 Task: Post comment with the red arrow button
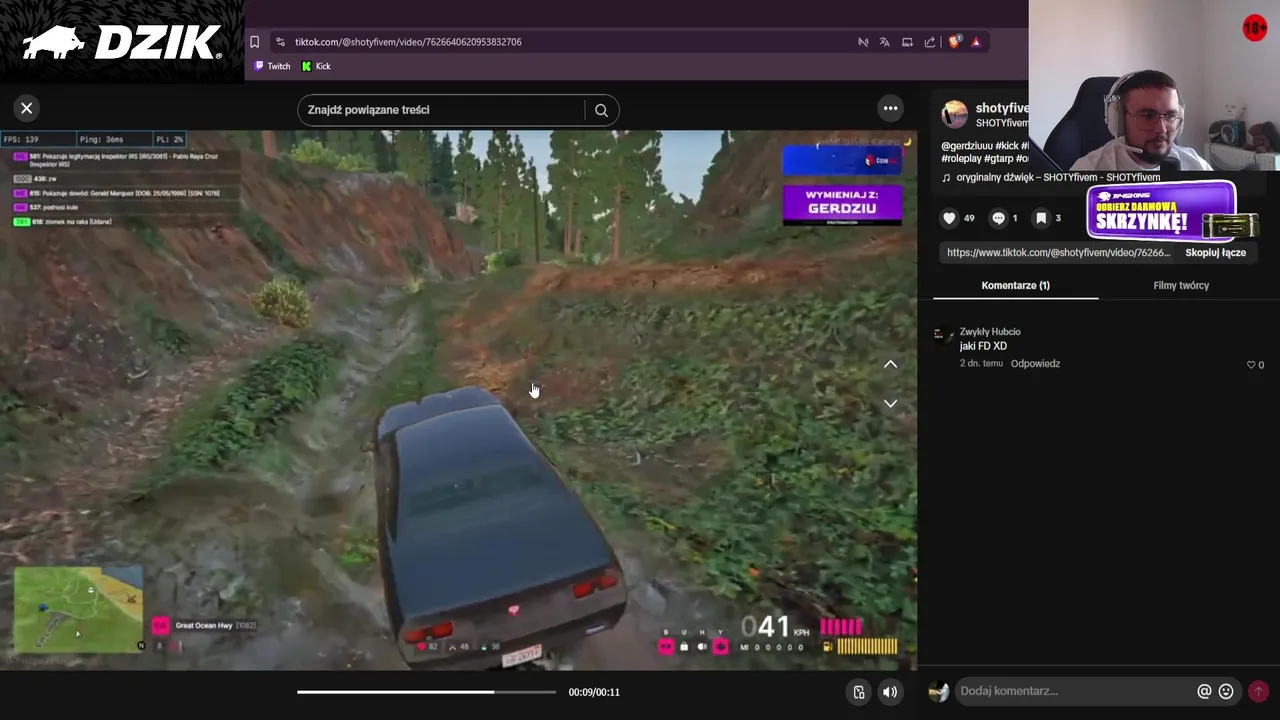(x=1258, y=691)
